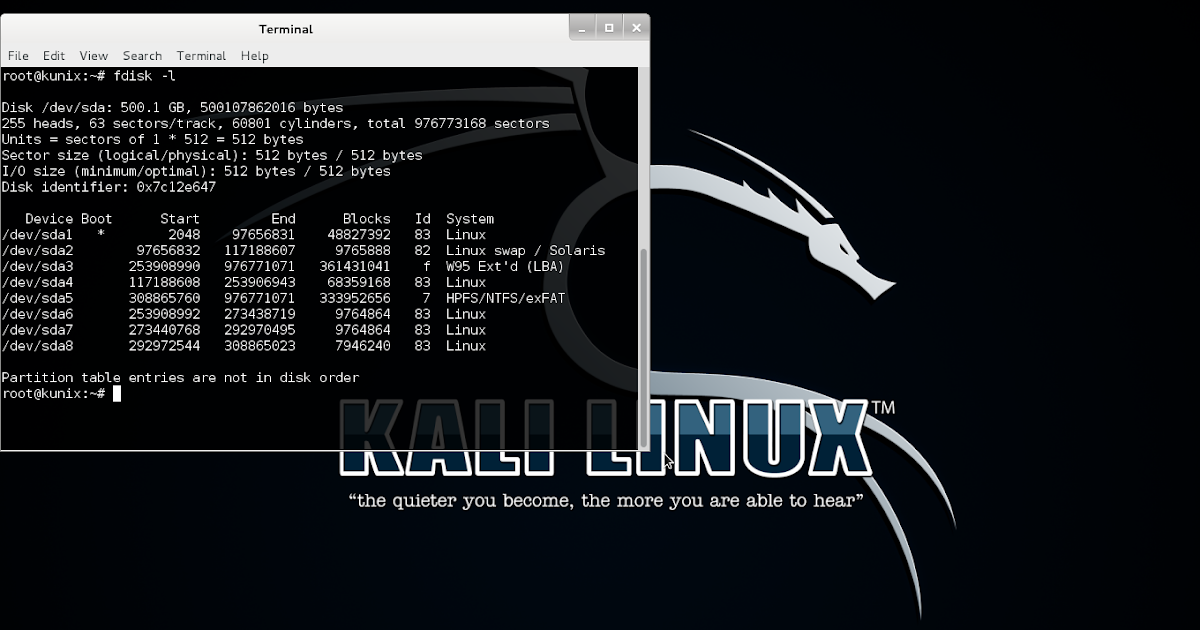
Task: Open the Search menu
Action: point(142,55)
